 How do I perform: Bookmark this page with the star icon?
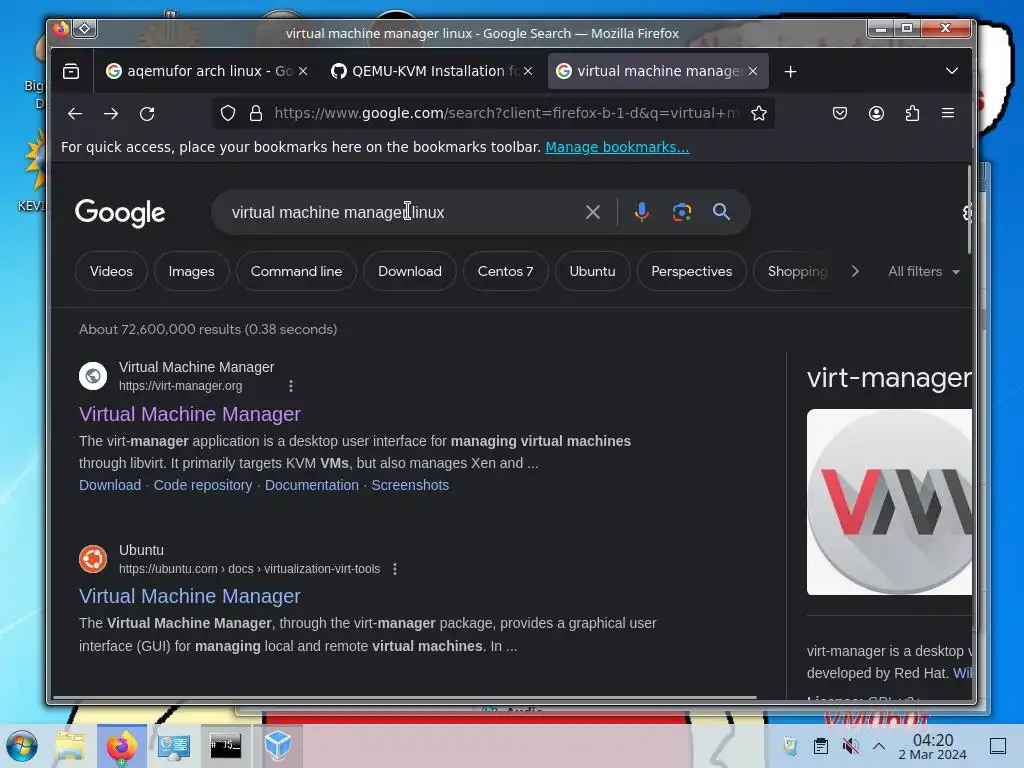click(759, 114)
